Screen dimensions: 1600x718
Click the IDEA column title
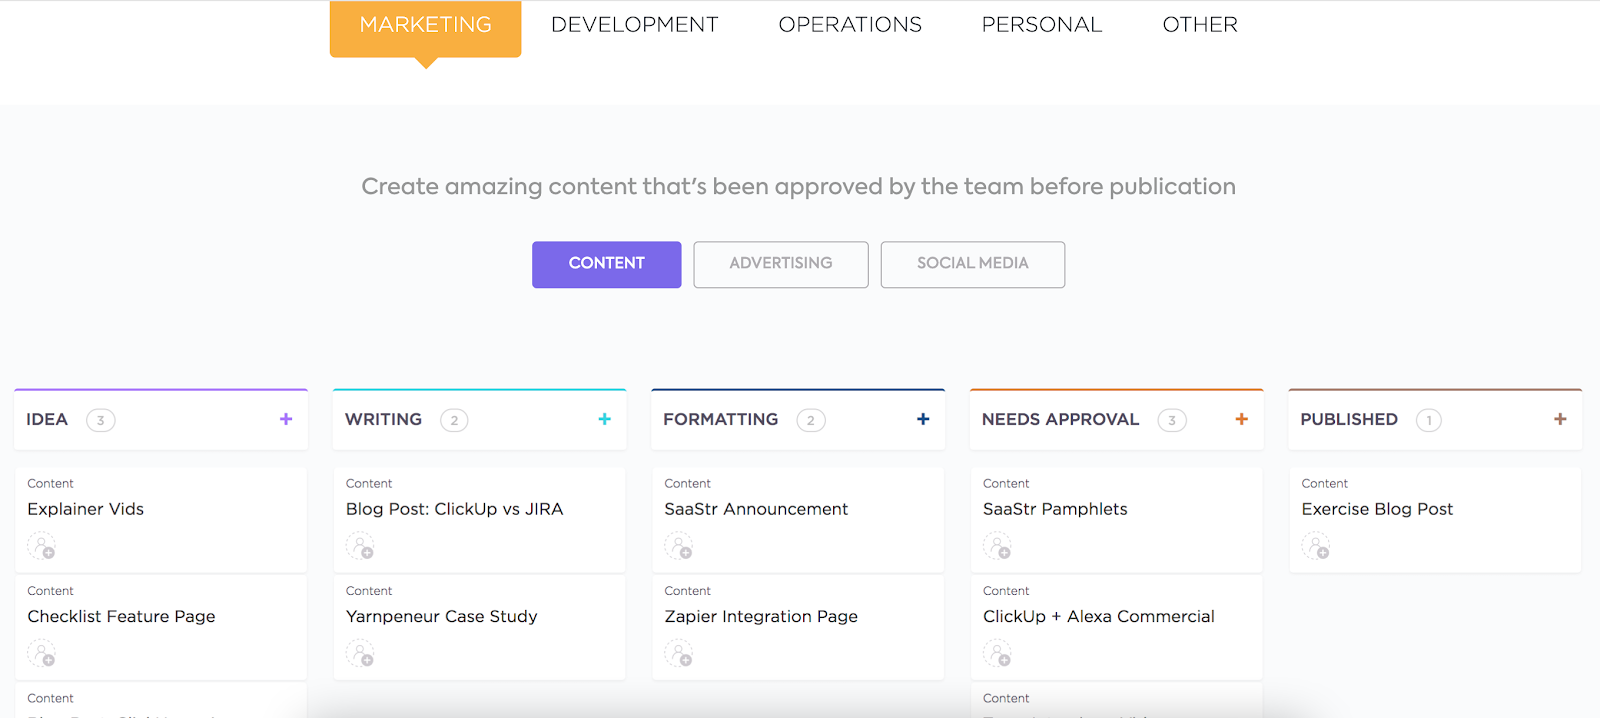(x=47, y=419)
